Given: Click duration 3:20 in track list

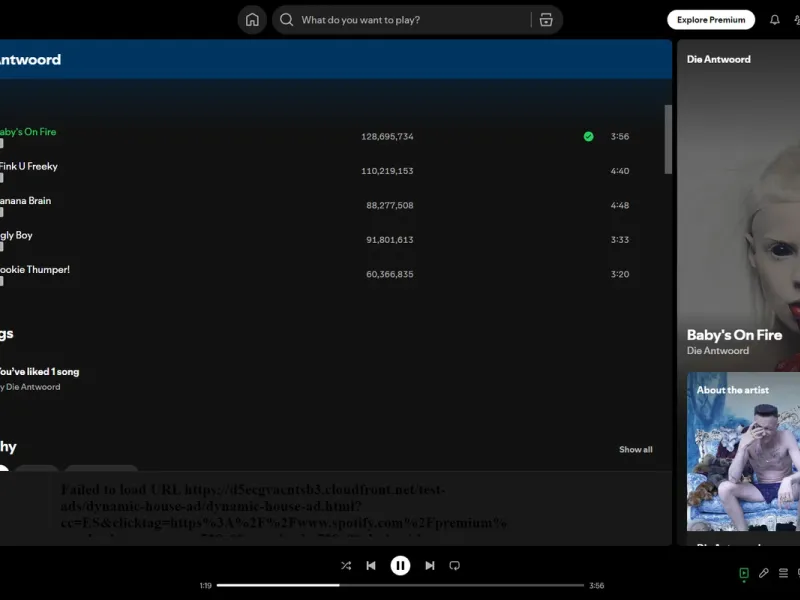Looking at the screenshot, I should pyautogui.click(x=620, y=274).
